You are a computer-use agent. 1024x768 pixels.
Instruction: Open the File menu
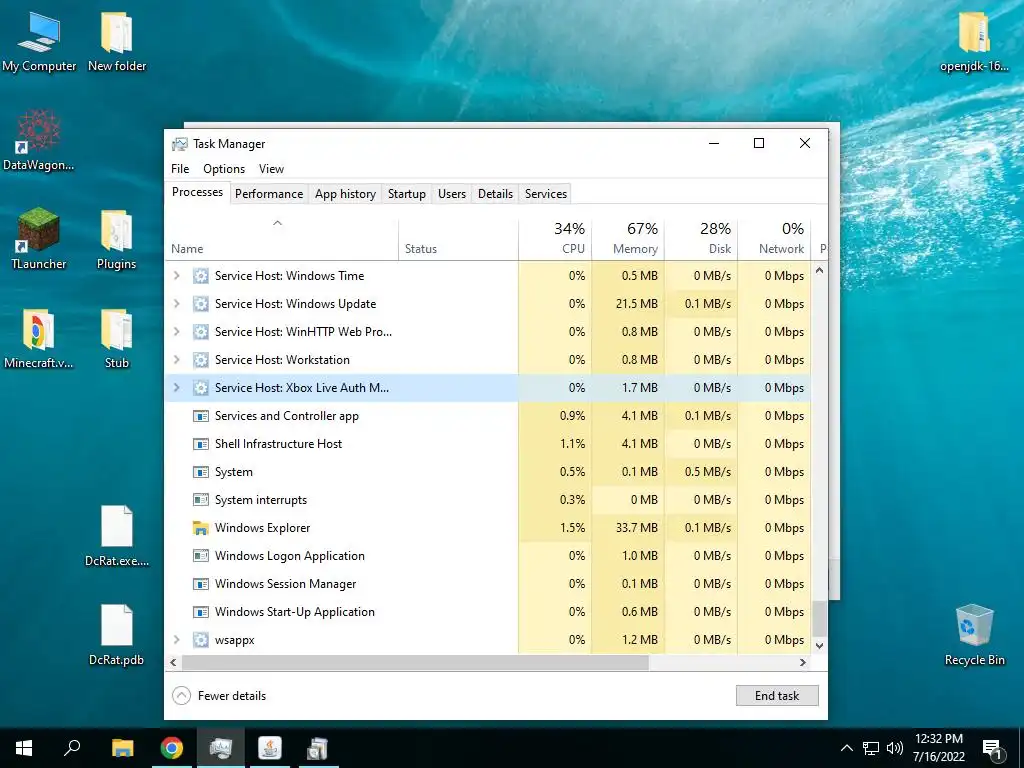[x=180, y=168]
